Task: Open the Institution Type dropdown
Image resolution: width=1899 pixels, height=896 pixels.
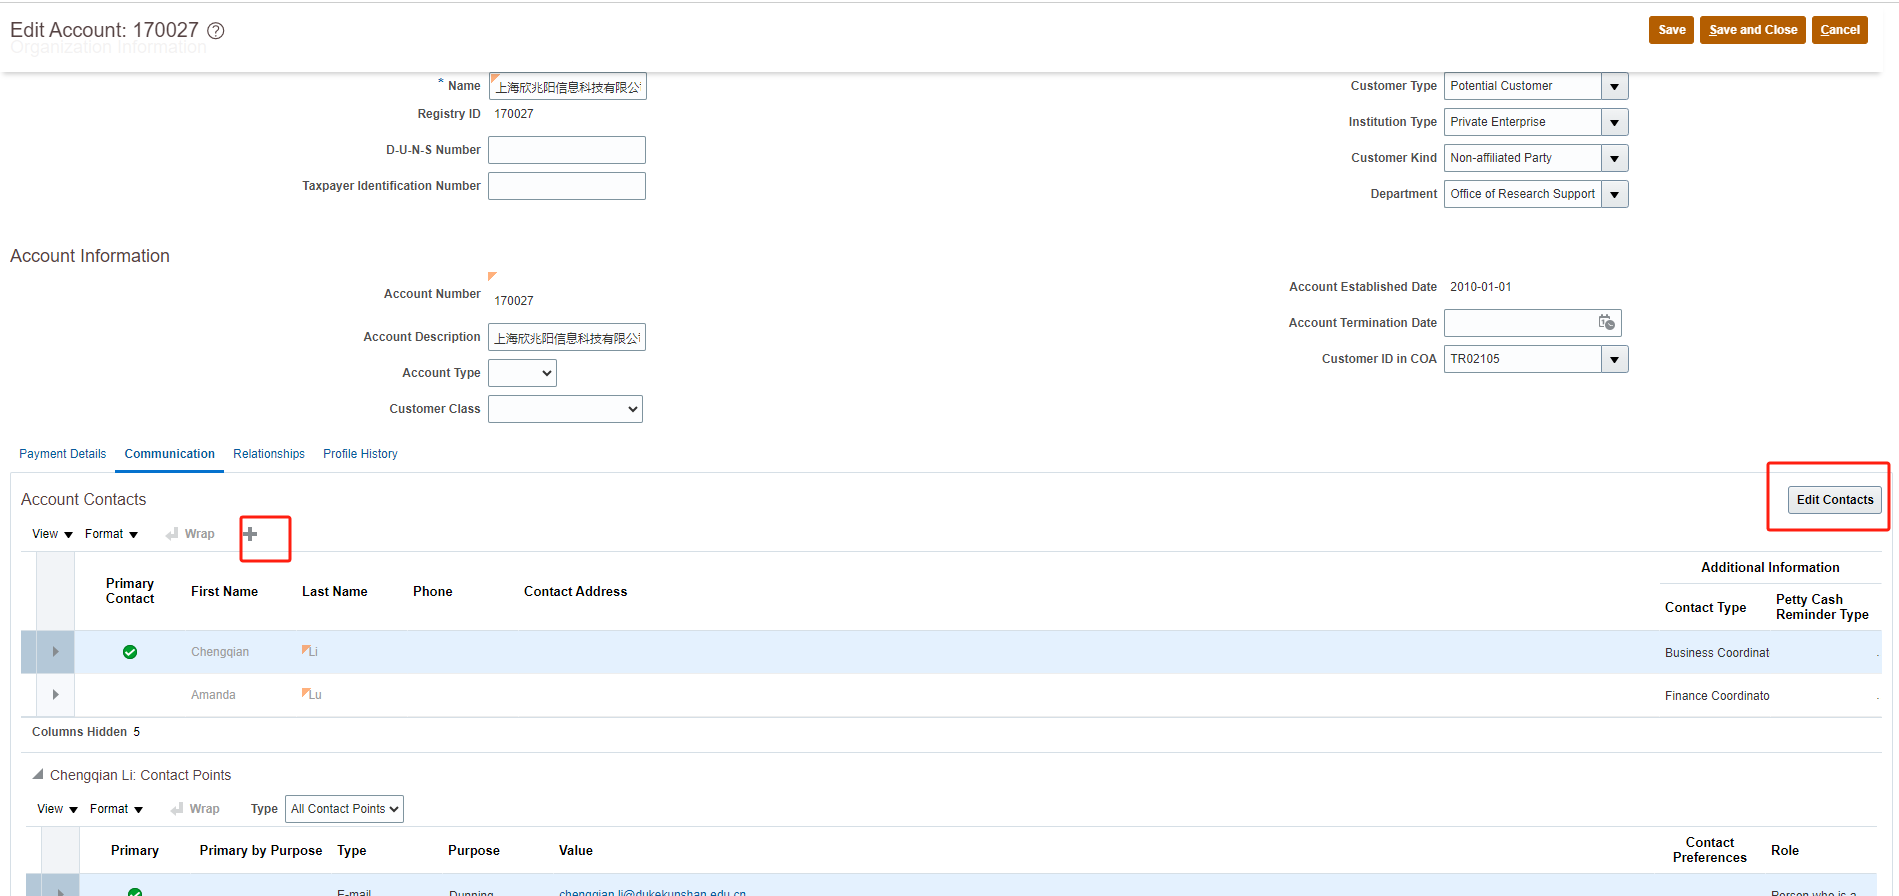Action: coord(1614,122)
